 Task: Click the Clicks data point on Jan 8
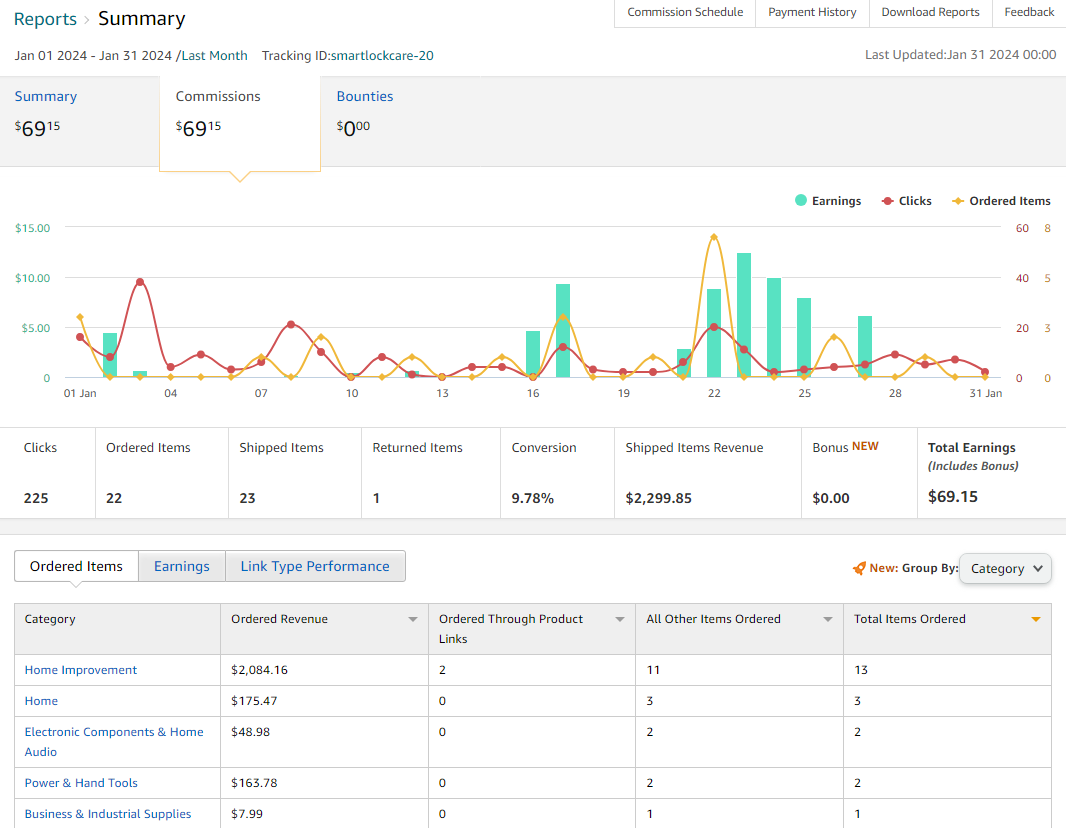coord(291,325)
